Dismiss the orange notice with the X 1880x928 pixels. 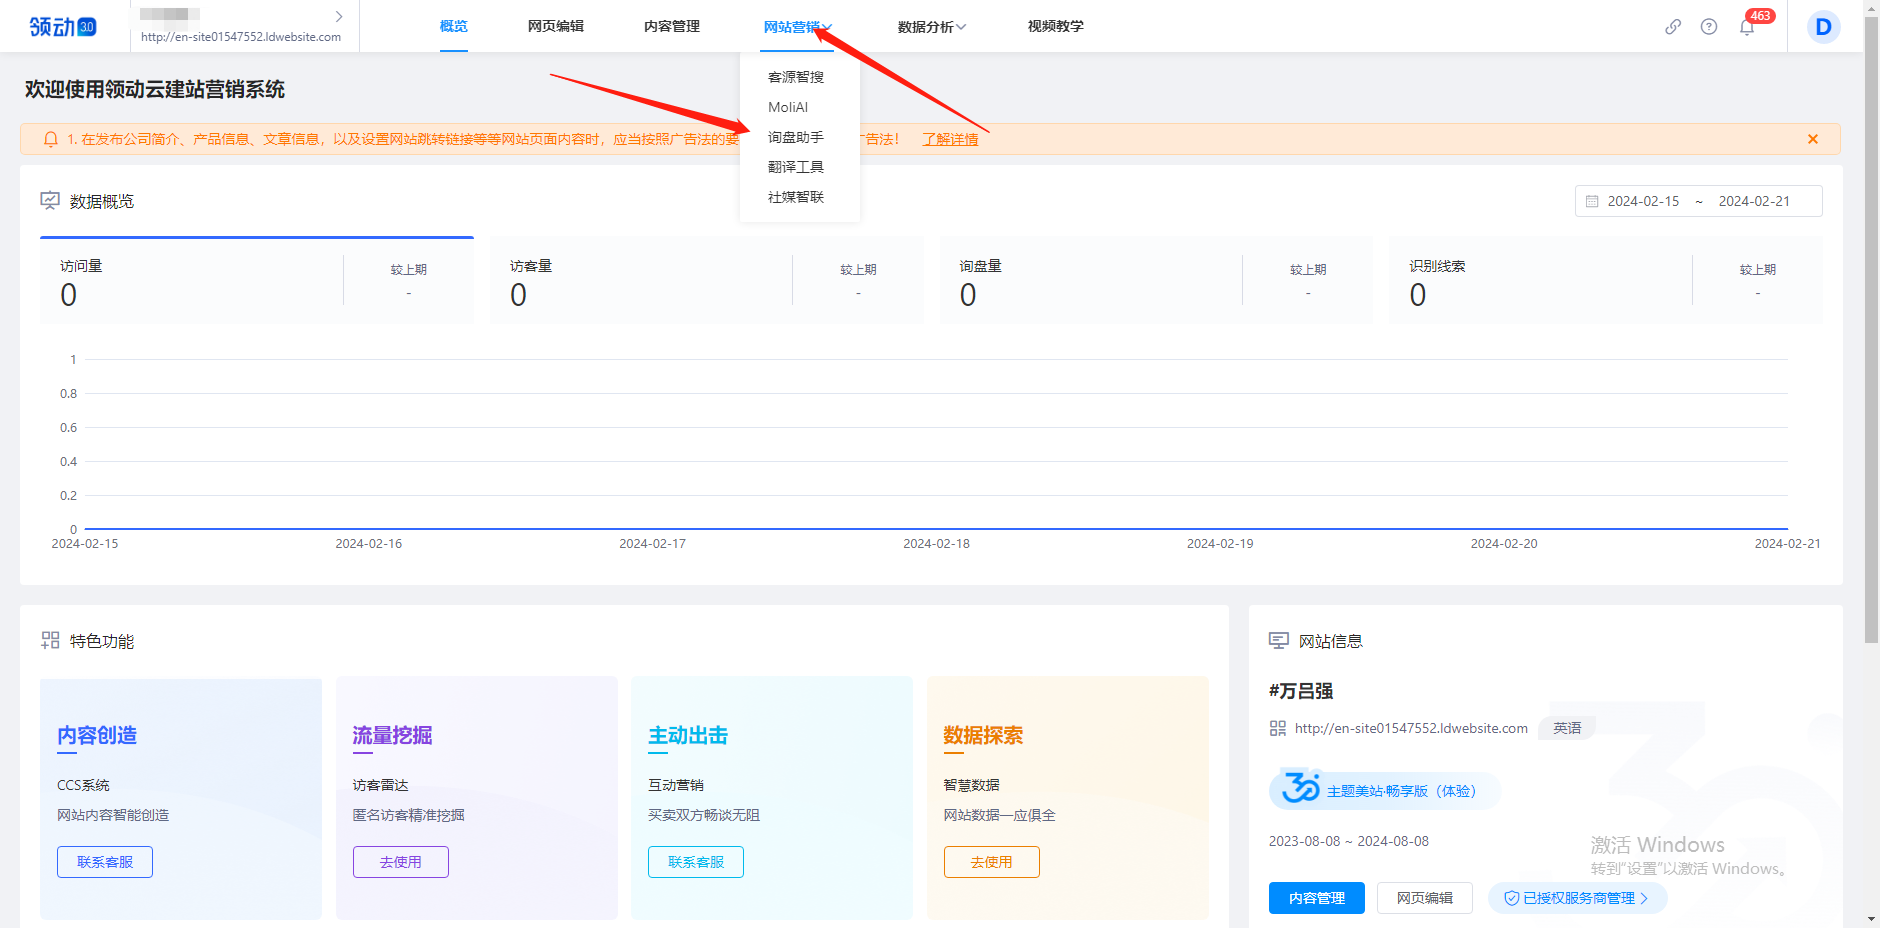(1812, 139)
